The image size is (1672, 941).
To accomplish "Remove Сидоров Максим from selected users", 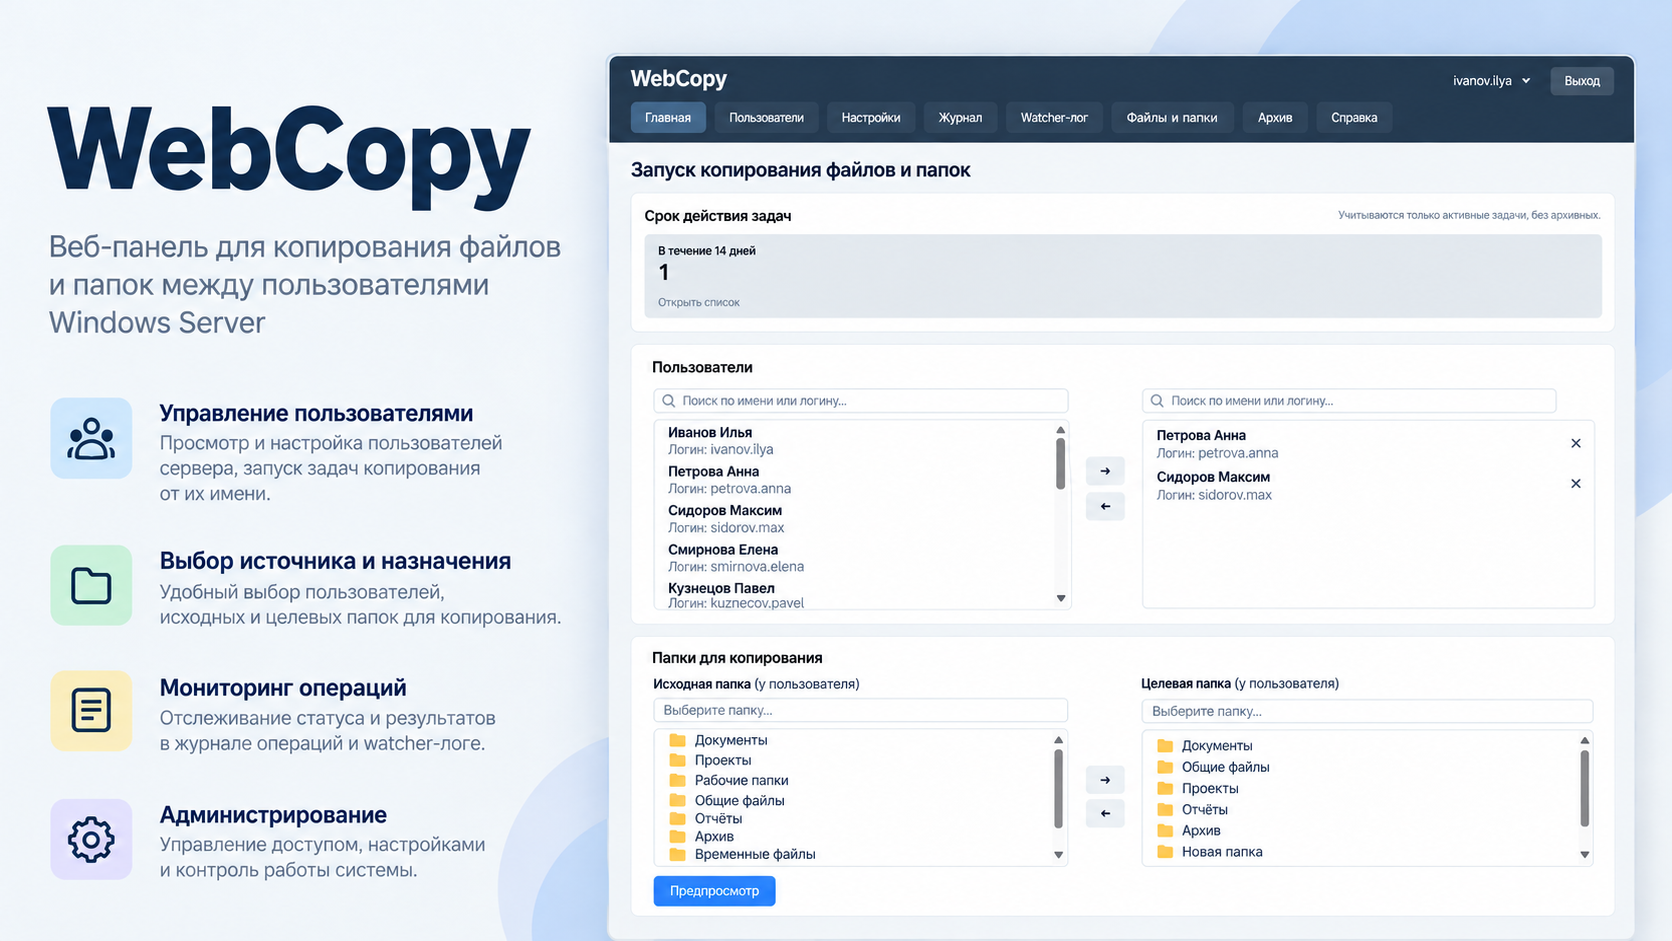I will [1576, 484].
